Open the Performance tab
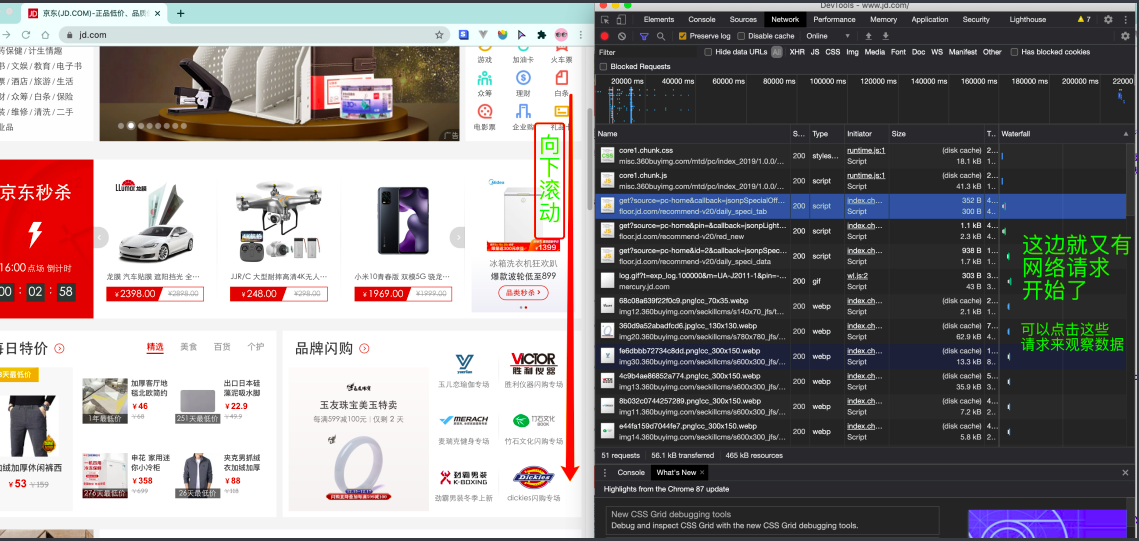 click(834, 20)
